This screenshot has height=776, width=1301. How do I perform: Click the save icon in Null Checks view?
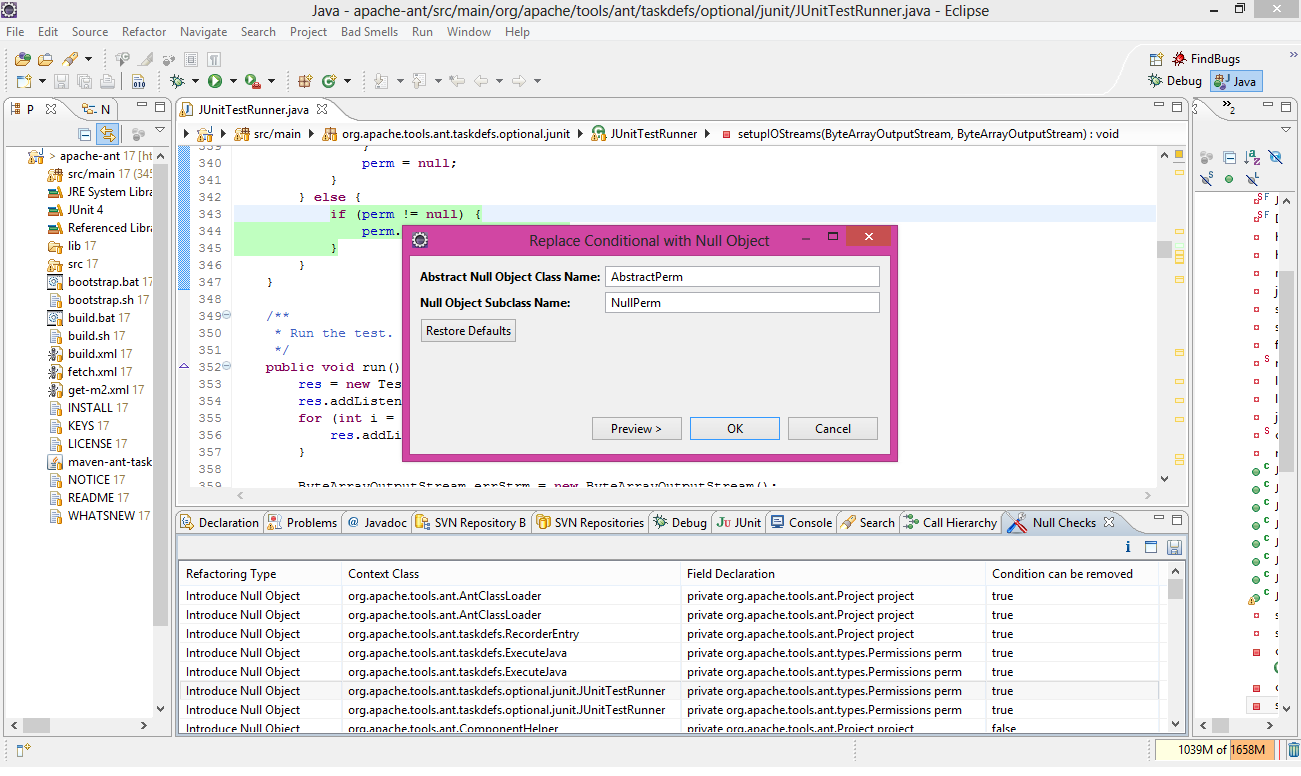click(1174, 547)
